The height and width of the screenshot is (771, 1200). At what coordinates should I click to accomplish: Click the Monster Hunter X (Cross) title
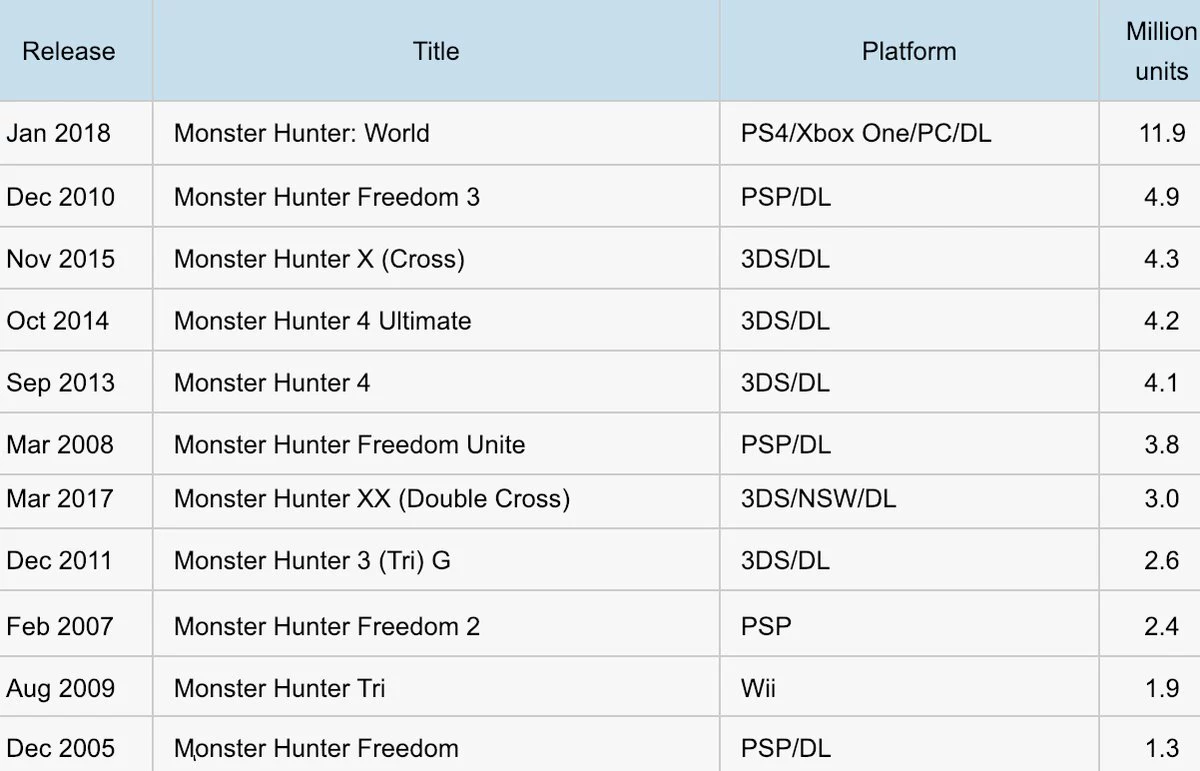pos(320,259)
